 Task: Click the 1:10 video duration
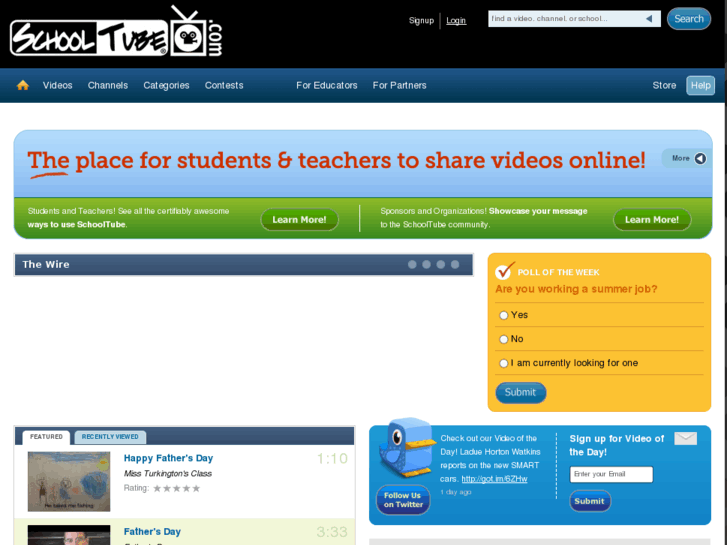pos(332,458)
